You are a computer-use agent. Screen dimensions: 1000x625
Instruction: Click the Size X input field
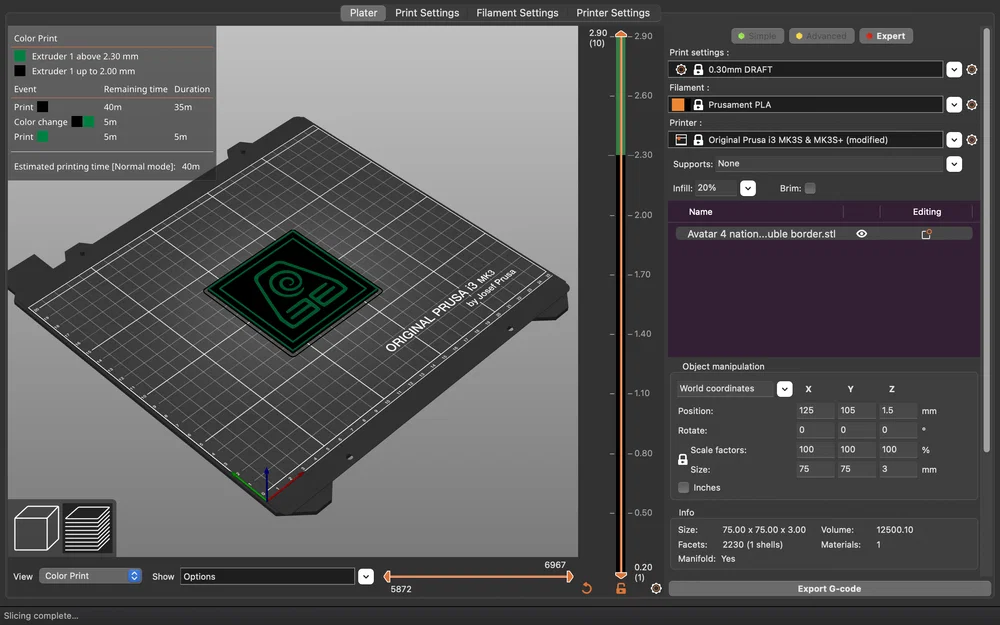tap(815, 469)
